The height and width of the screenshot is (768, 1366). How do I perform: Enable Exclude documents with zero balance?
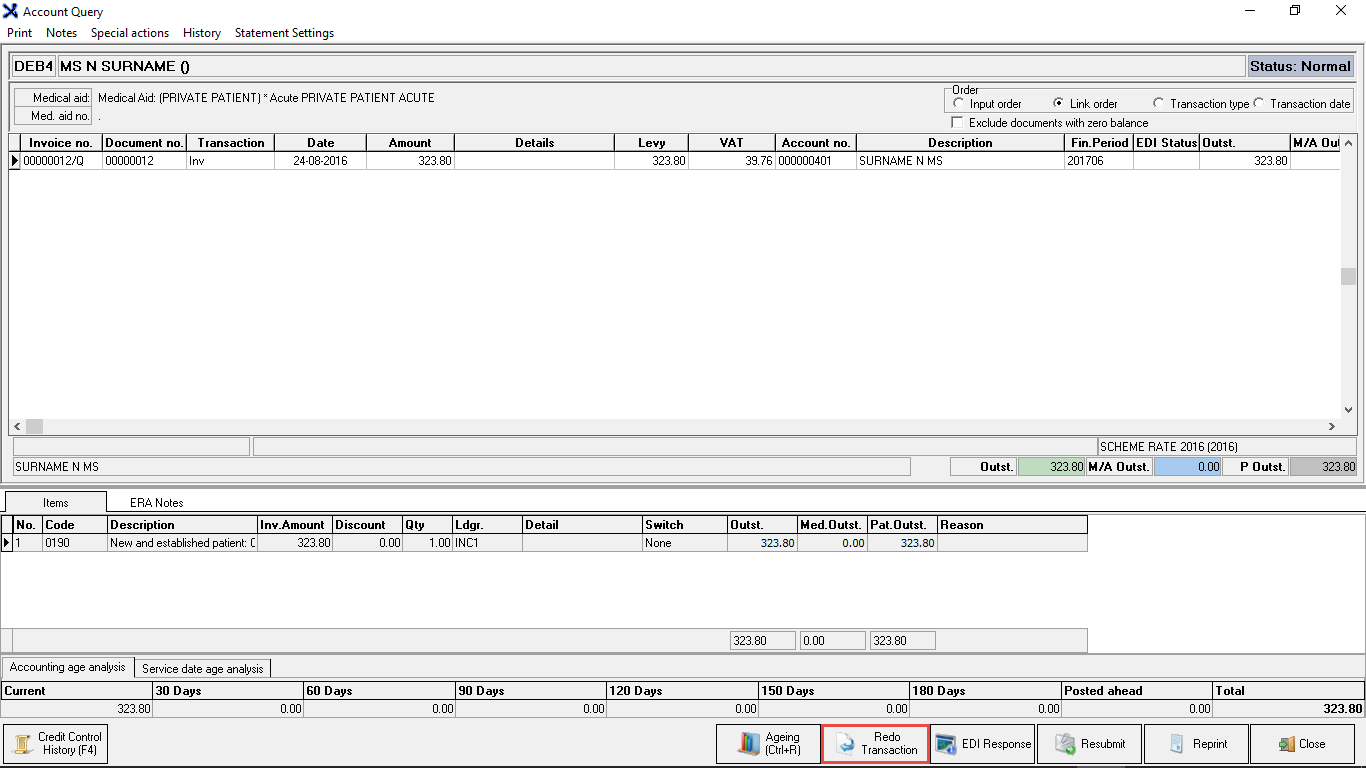[958, 123]
